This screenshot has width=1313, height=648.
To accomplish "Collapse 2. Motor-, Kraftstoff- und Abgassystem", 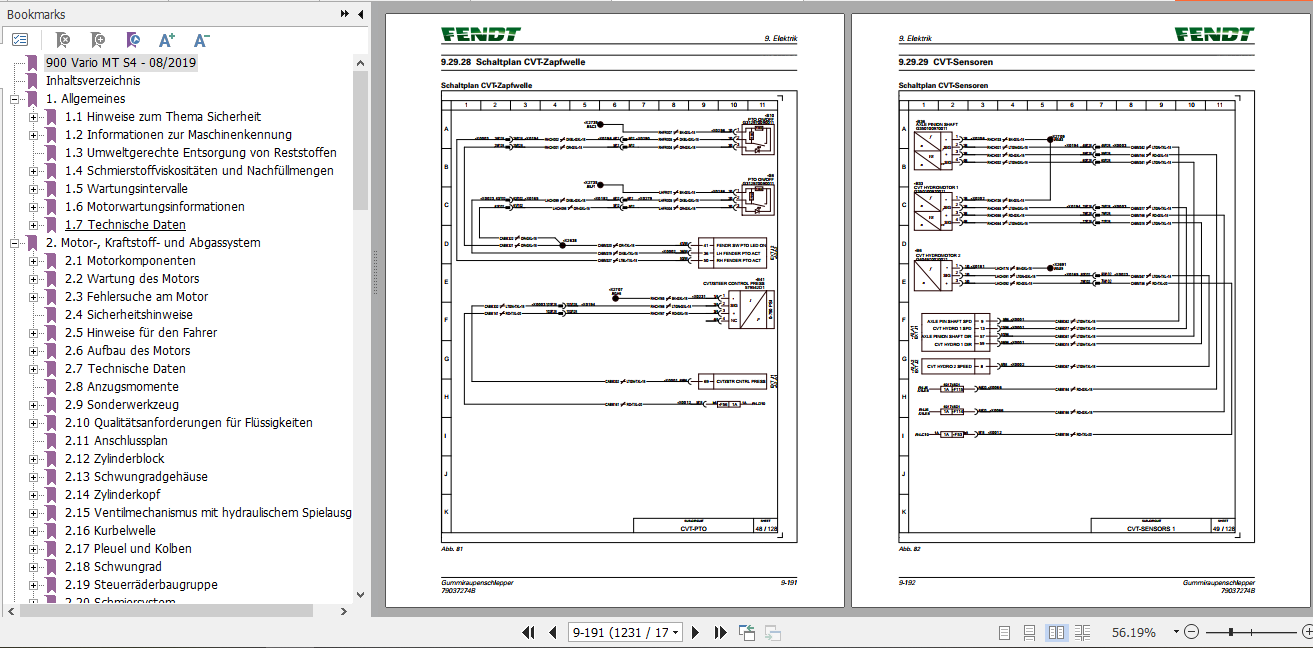I will [15, 243].
